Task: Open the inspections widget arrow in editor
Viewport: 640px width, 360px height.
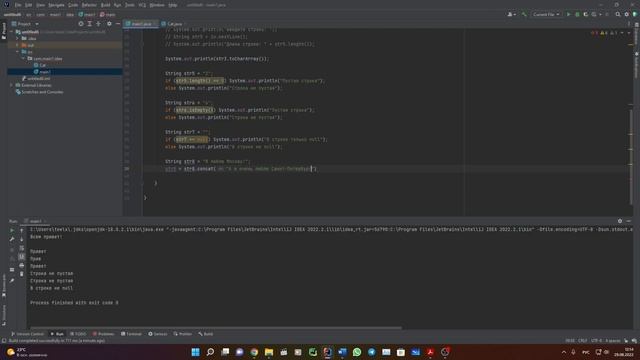Action: pos(622,33)
